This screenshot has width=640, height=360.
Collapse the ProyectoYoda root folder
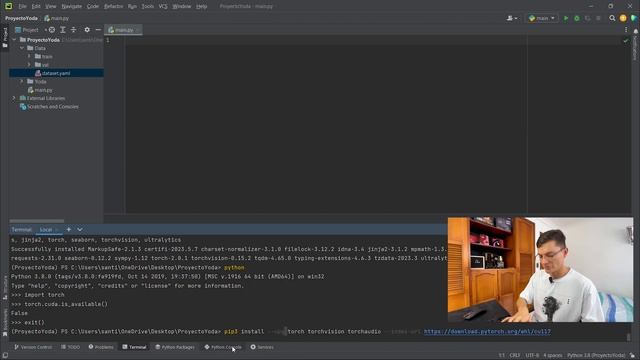pos(15,40)
